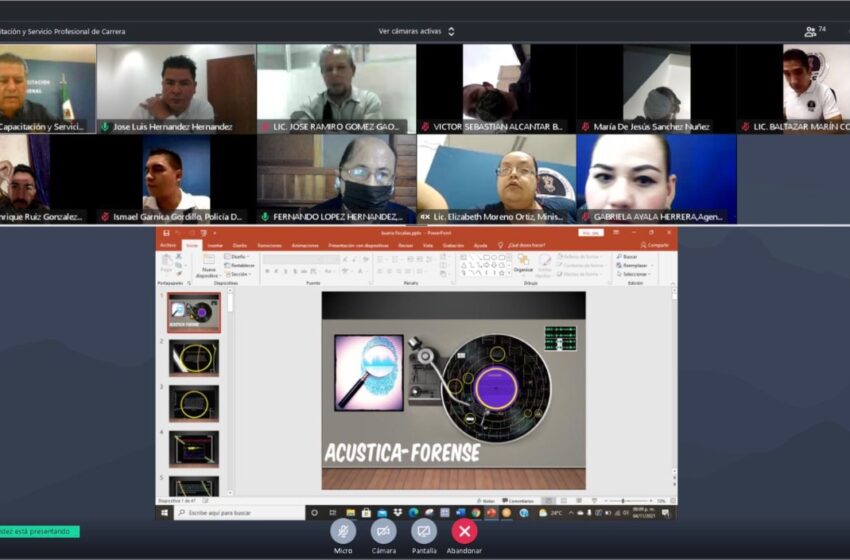Turn on the camera with Cámara button
850x560 pixels.
(383, 531)
